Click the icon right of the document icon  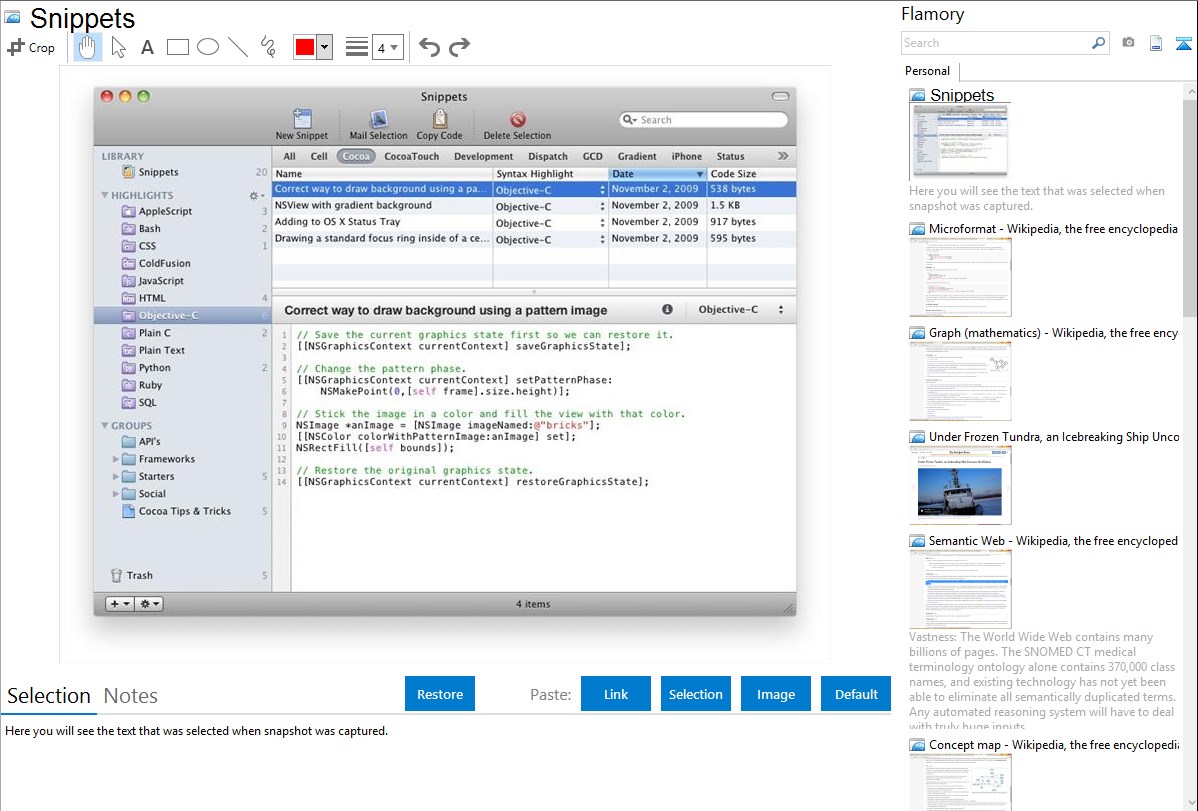pyautogui.click(x=1183, y=43)
